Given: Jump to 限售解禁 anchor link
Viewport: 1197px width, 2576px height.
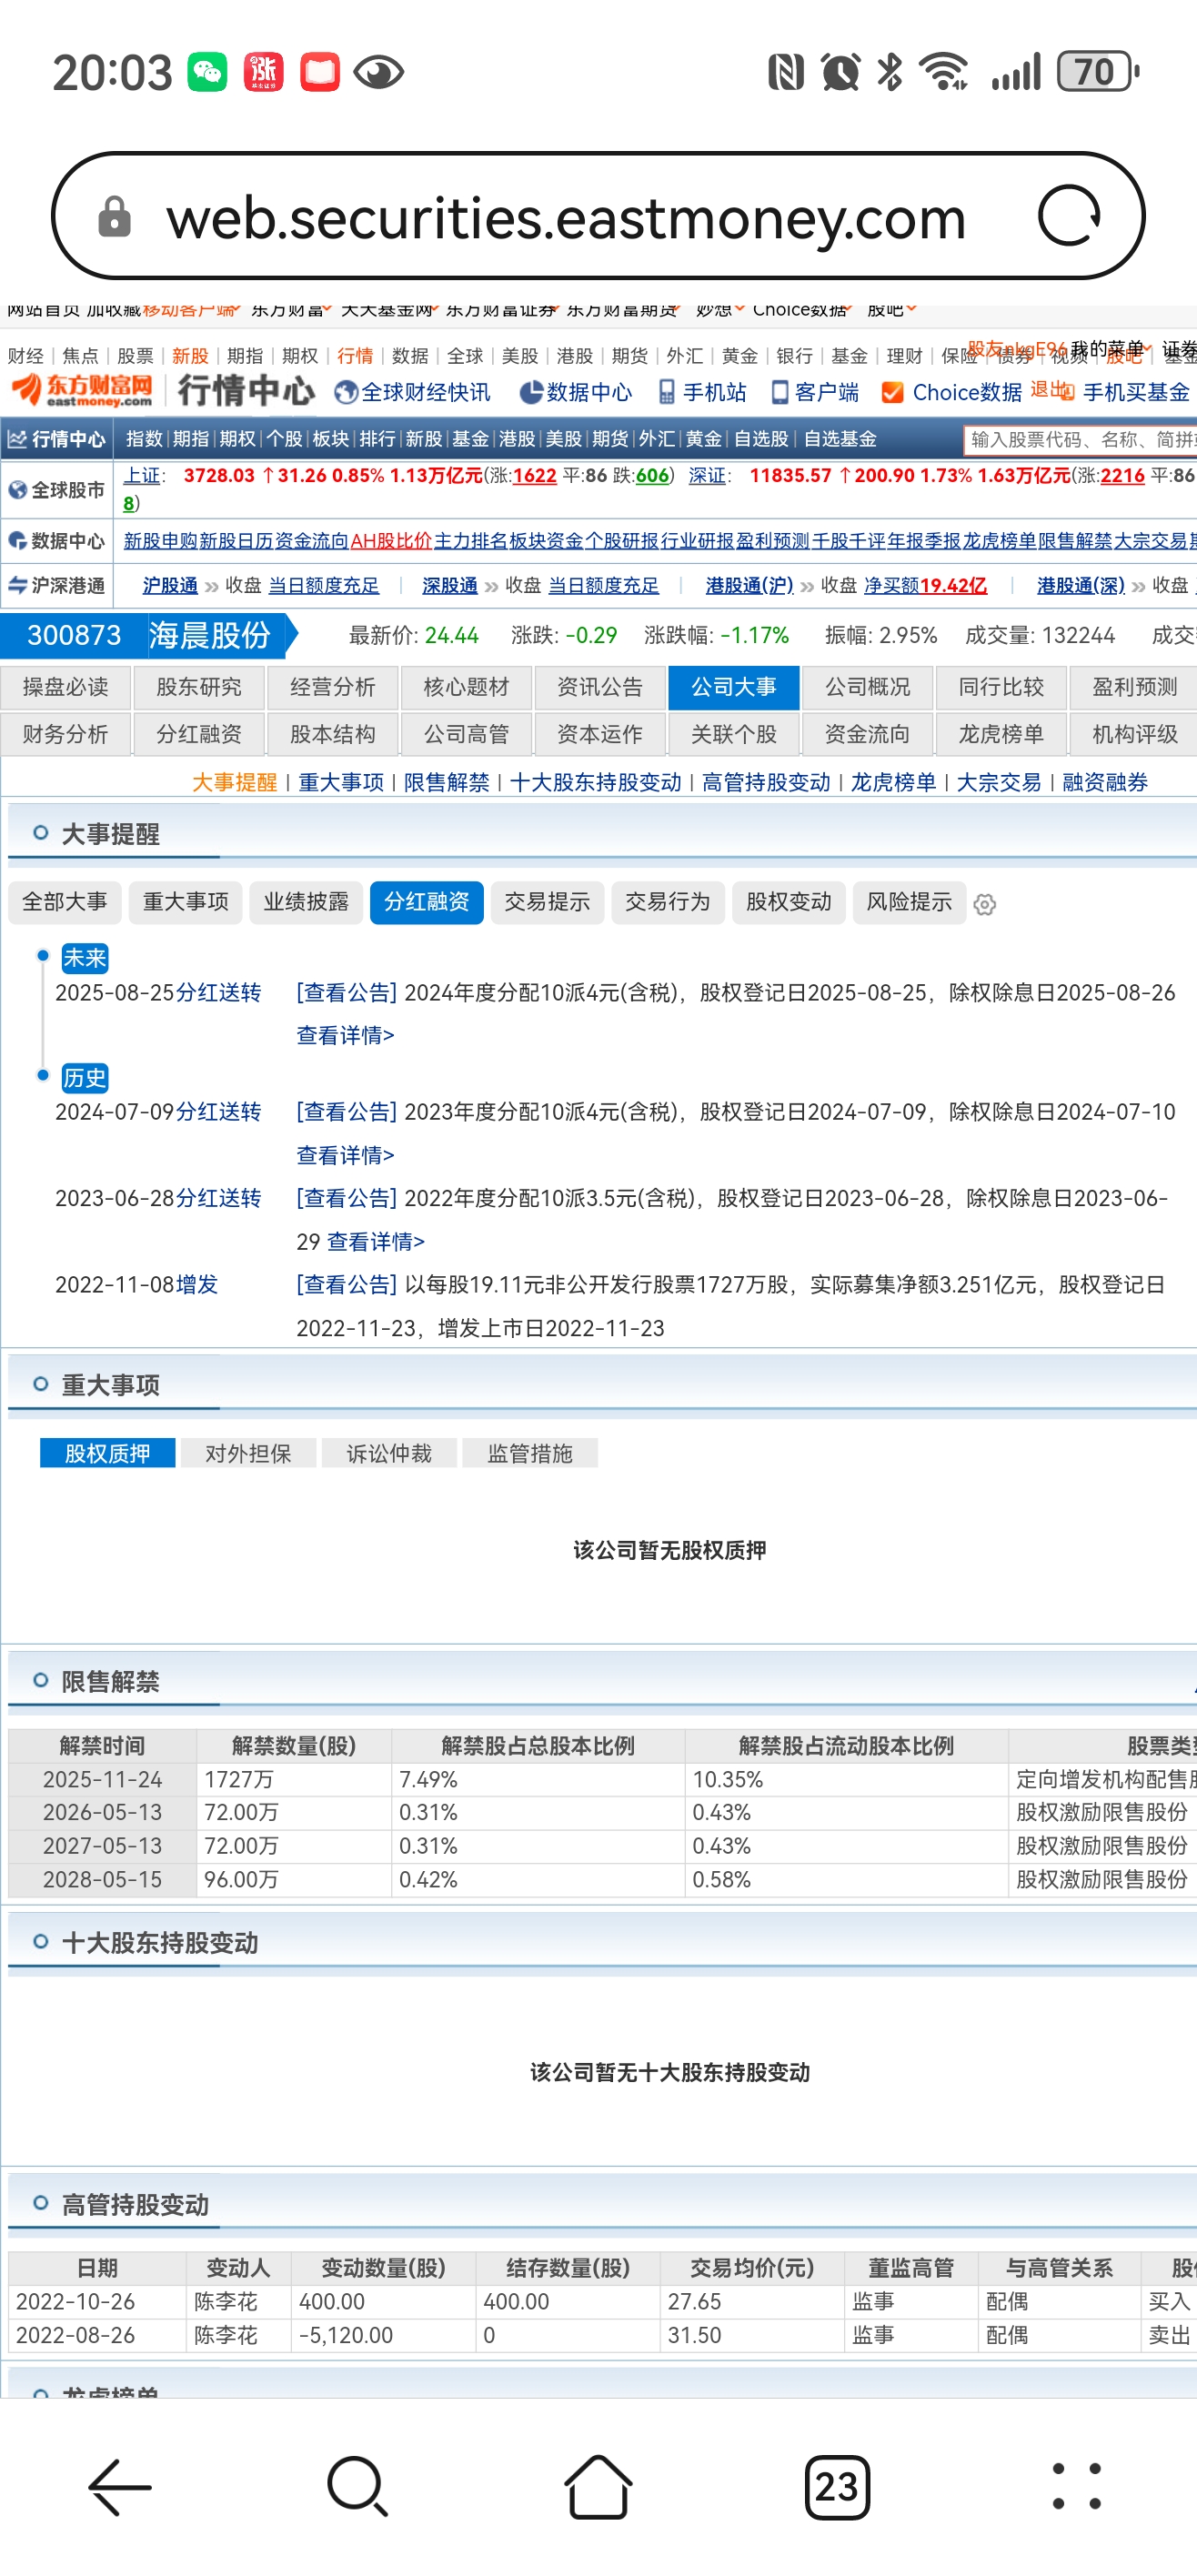Looking at the screenshot, I should 446,782.
